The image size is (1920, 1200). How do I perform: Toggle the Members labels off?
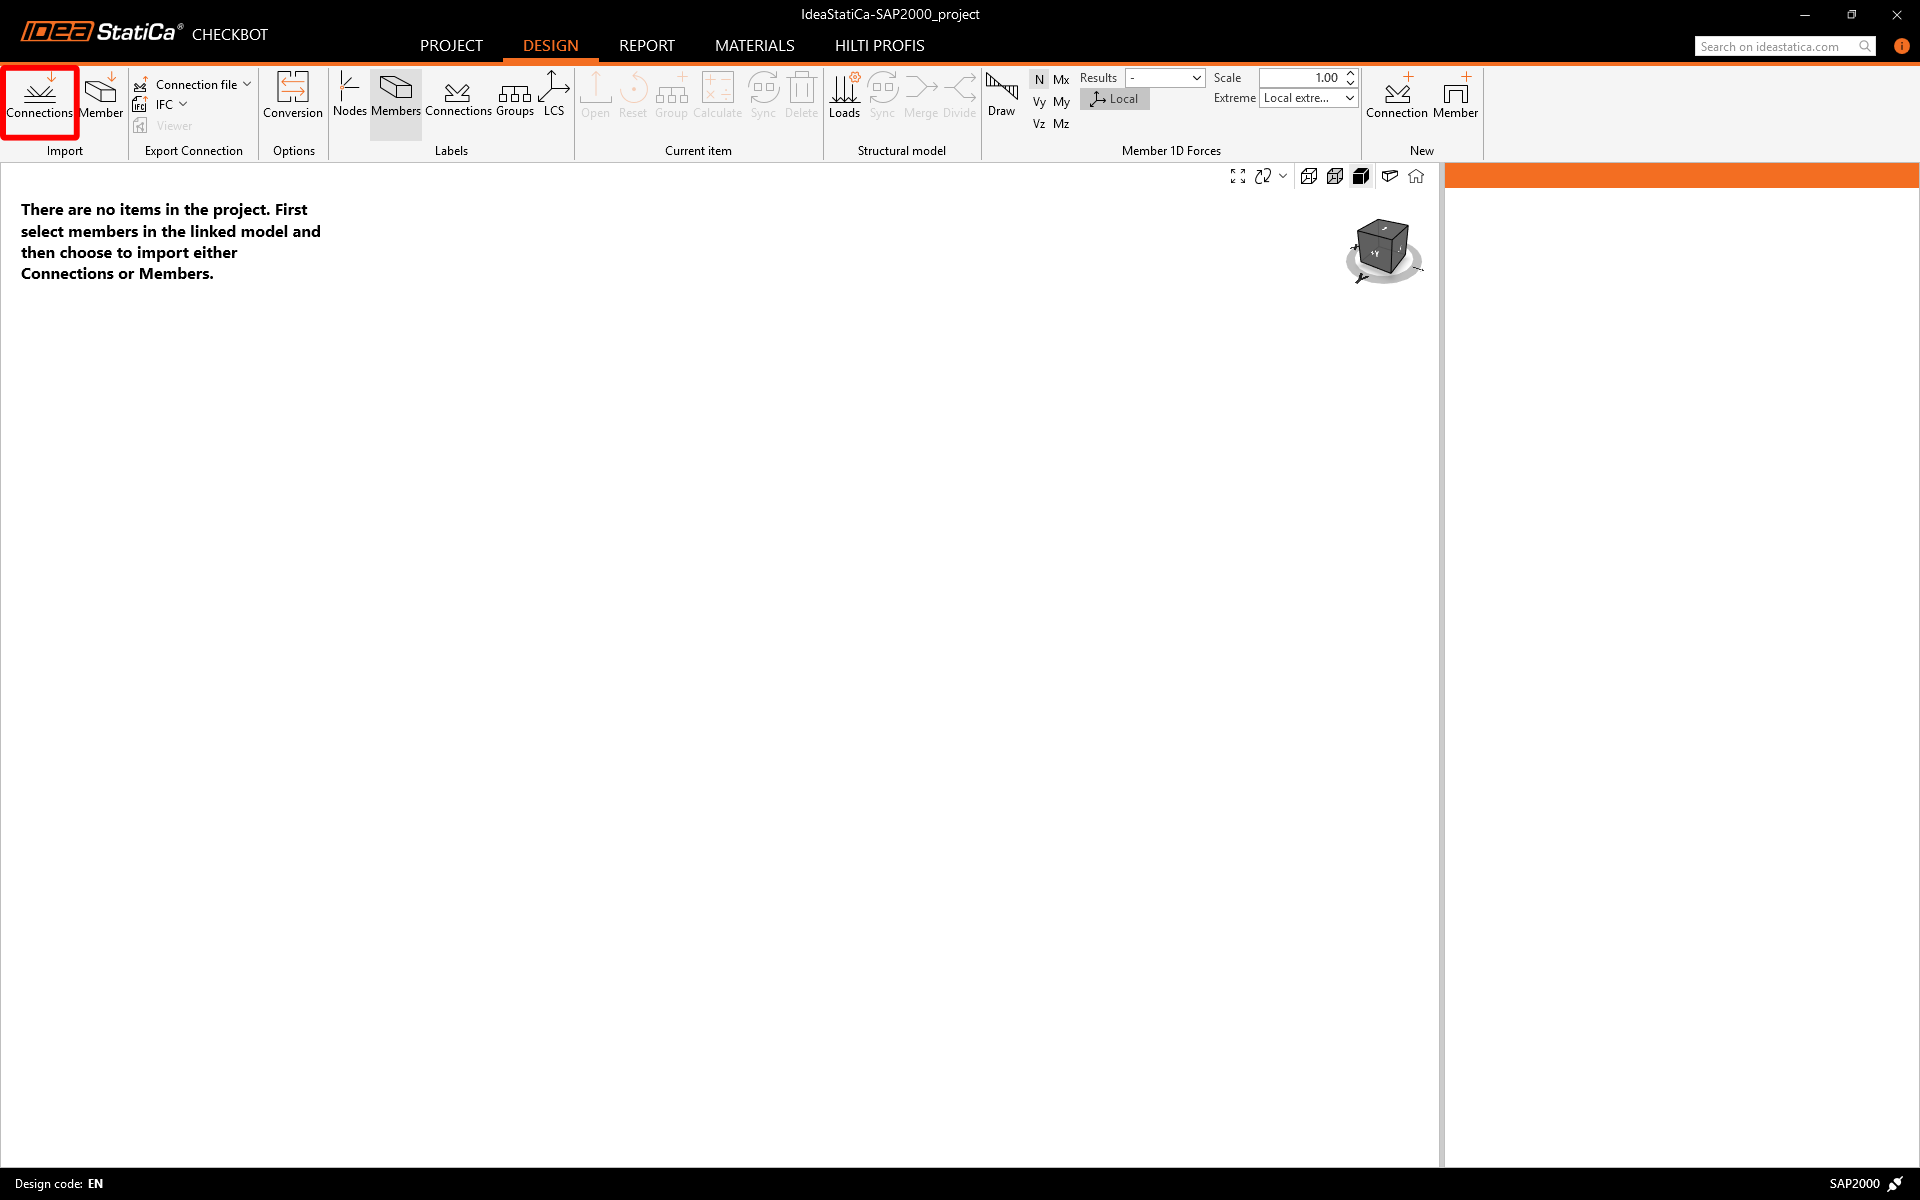click(396, 95)
